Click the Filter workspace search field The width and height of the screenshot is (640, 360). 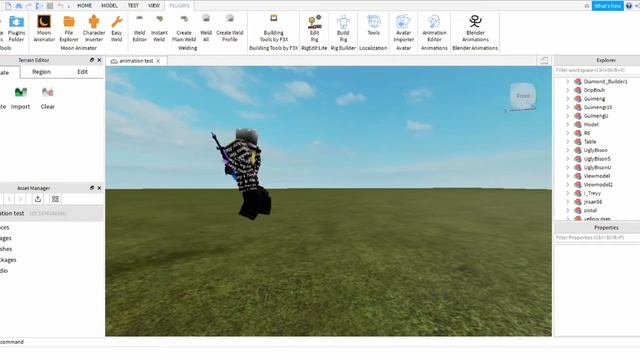597,70
